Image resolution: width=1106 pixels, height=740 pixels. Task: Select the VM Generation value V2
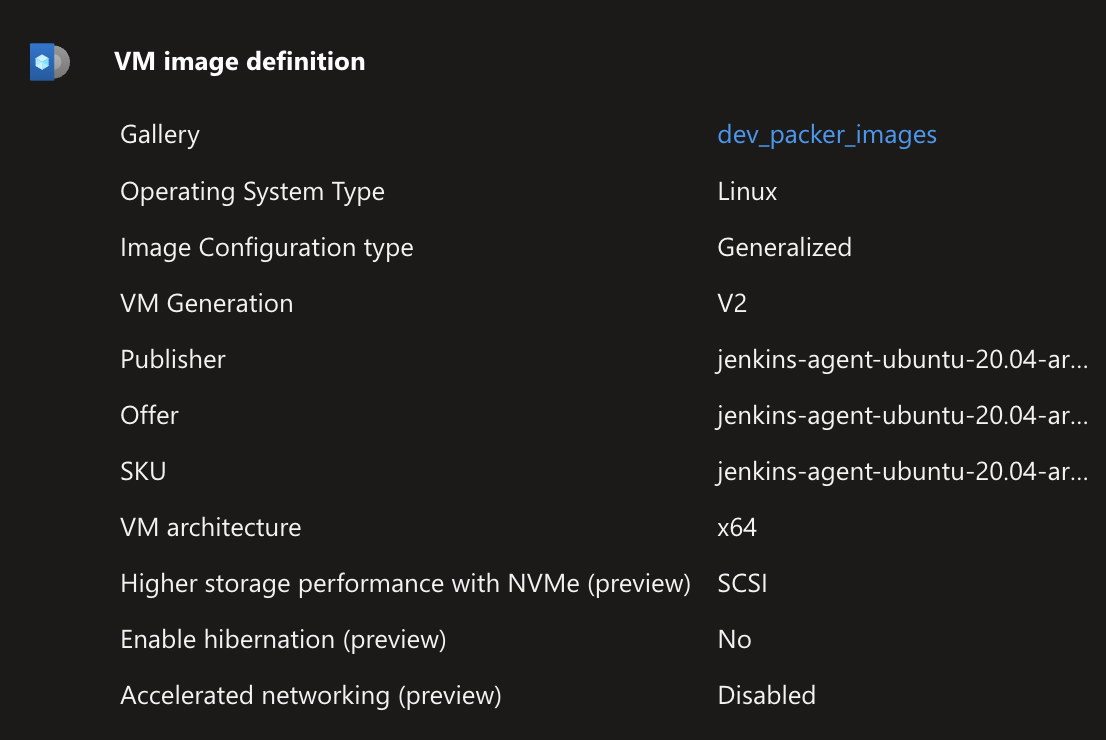[x=731, y=303]
